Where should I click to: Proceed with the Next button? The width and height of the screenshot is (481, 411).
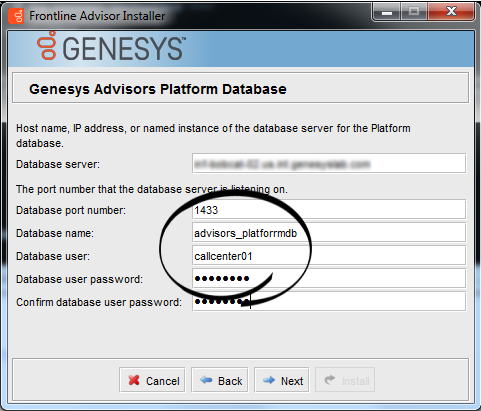(x=282, y=380)
